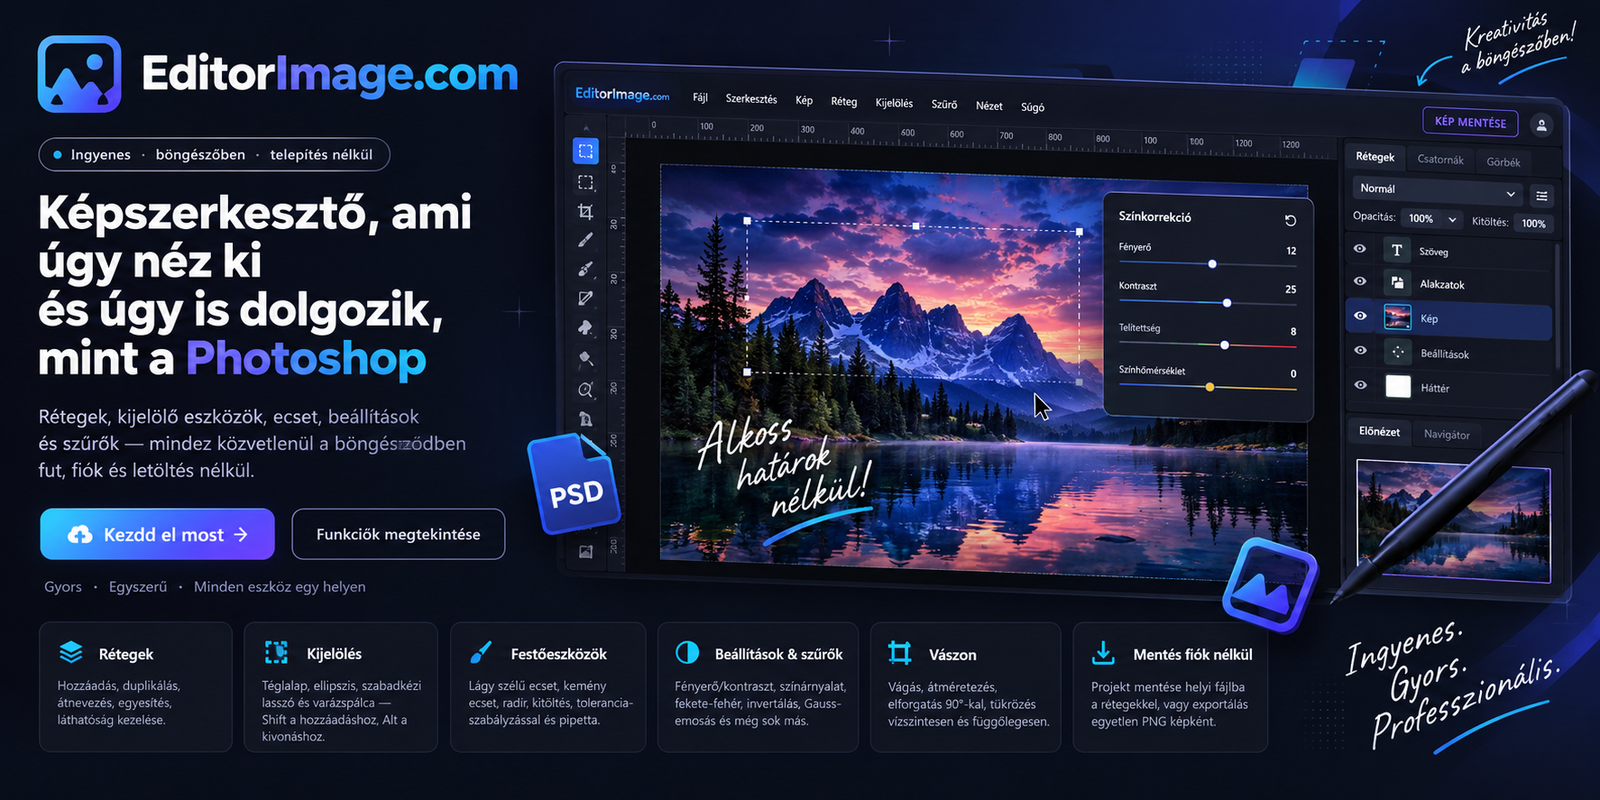Click the half-circle icon on Beállítások & szűrők card

coord(687,652)
